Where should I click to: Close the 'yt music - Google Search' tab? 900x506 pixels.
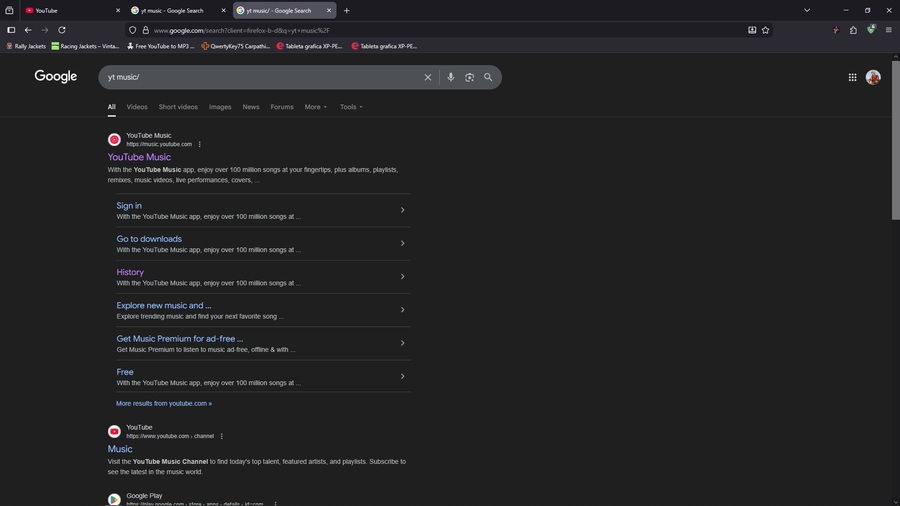[223, 10]
